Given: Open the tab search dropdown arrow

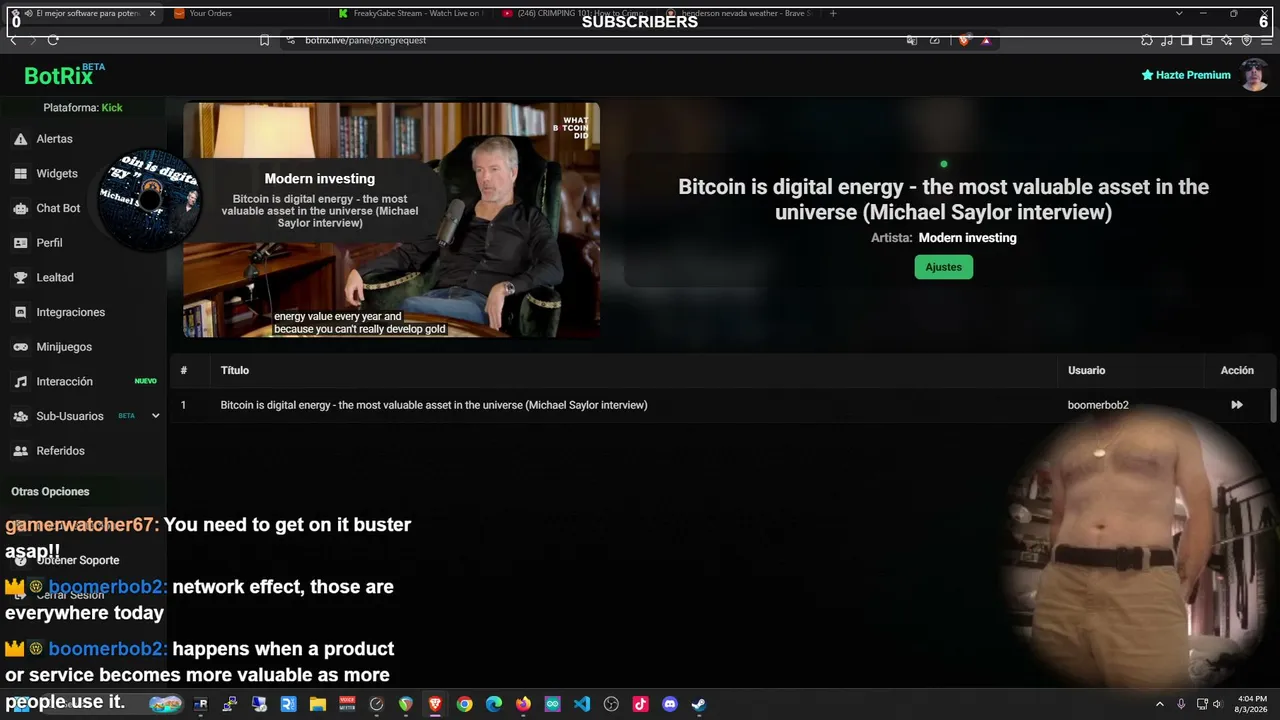Looking at the screenshot, I should [x=1179, y=14].
